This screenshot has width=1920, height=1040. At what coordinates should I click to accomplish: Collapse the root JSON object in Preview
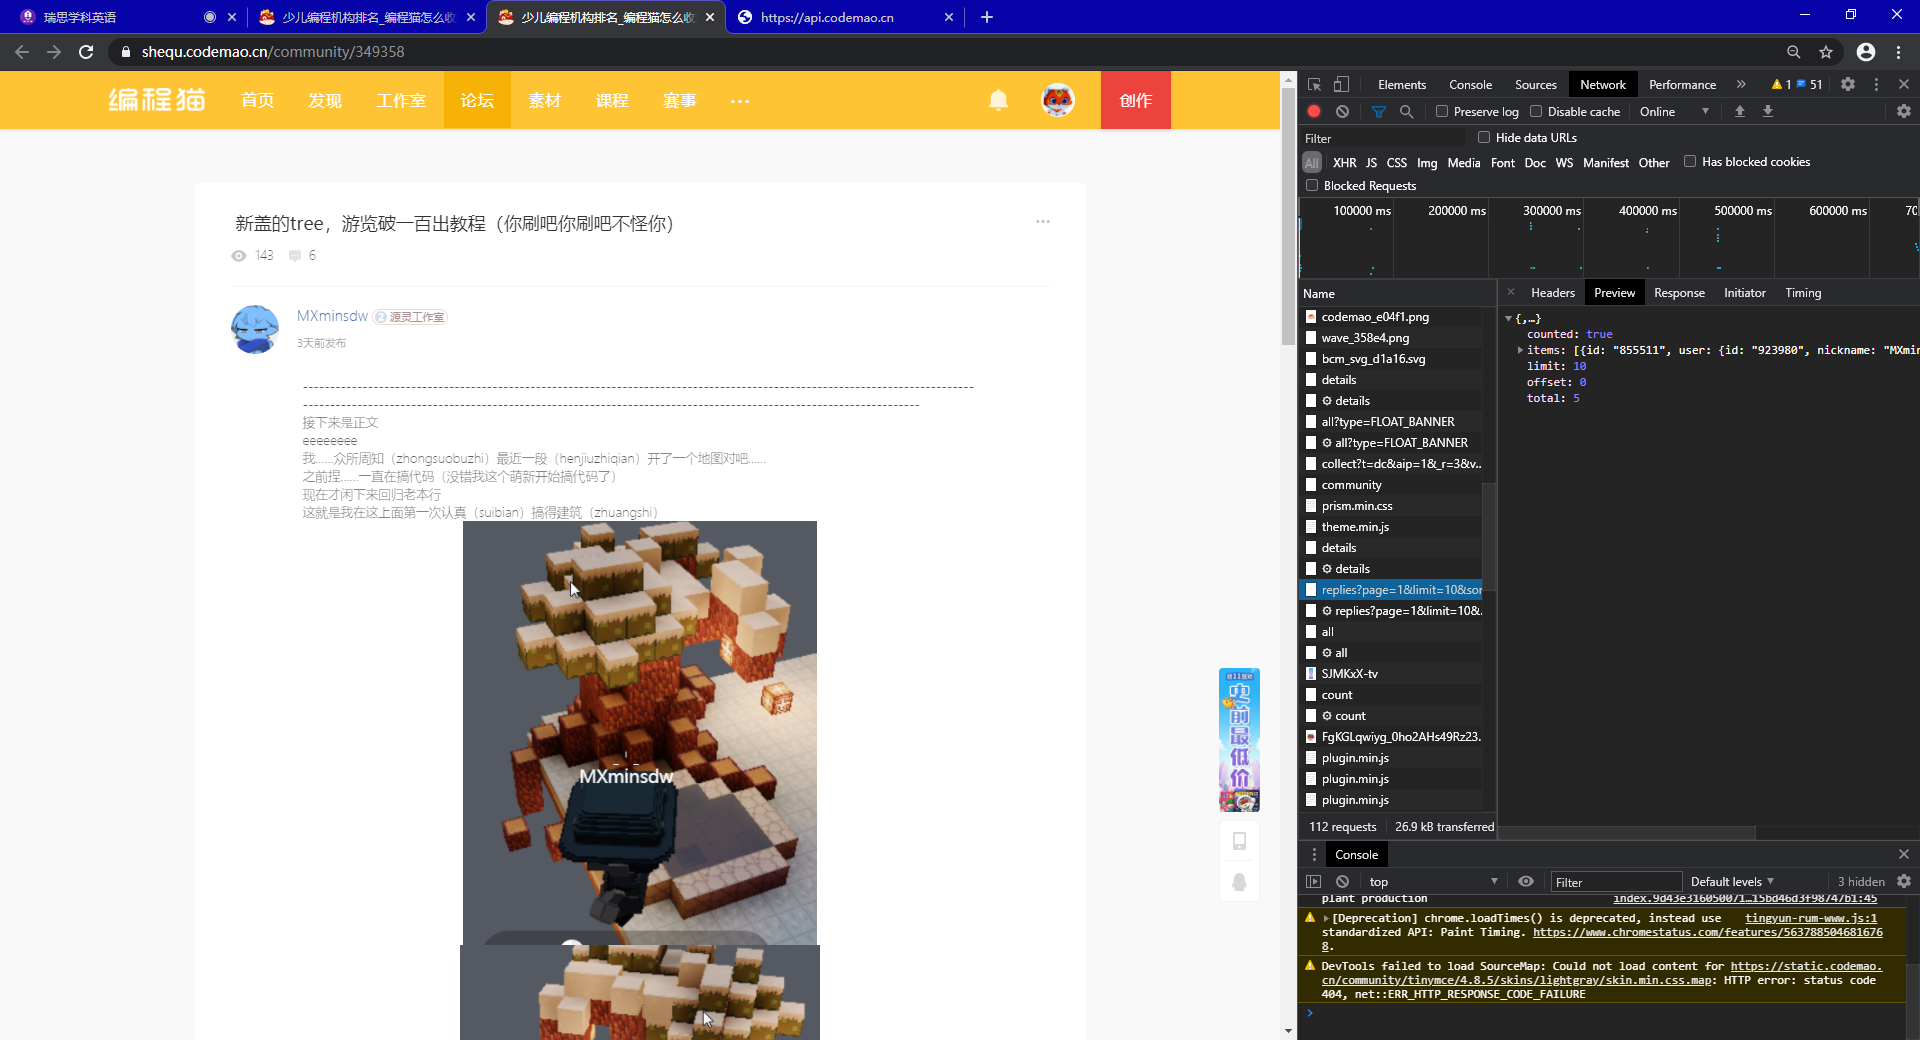pyautogui.click(x=1509, y=318)
